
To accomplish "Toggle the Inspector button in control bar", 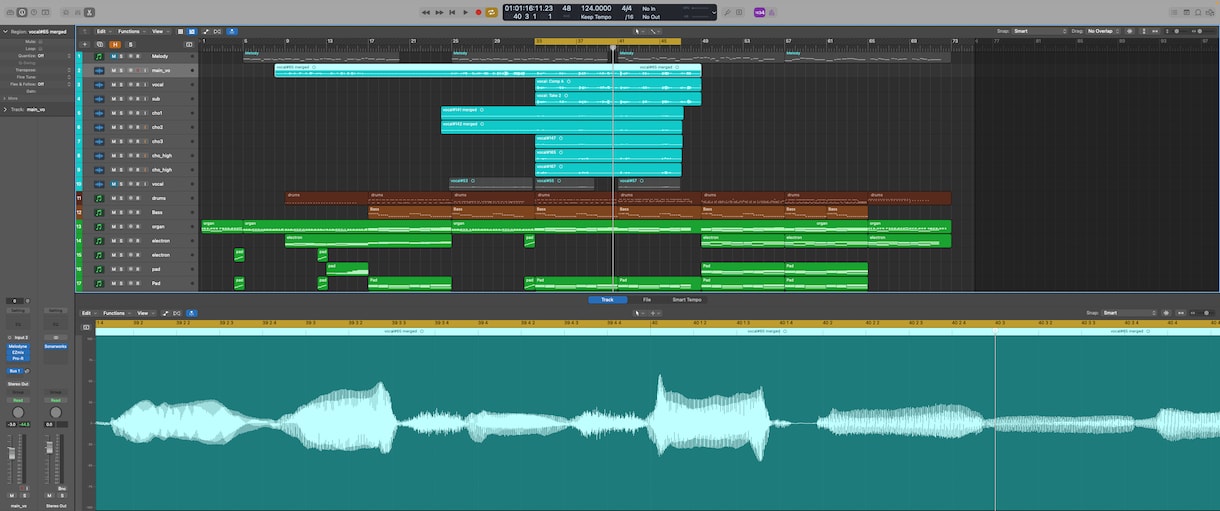I will point(21,12).
